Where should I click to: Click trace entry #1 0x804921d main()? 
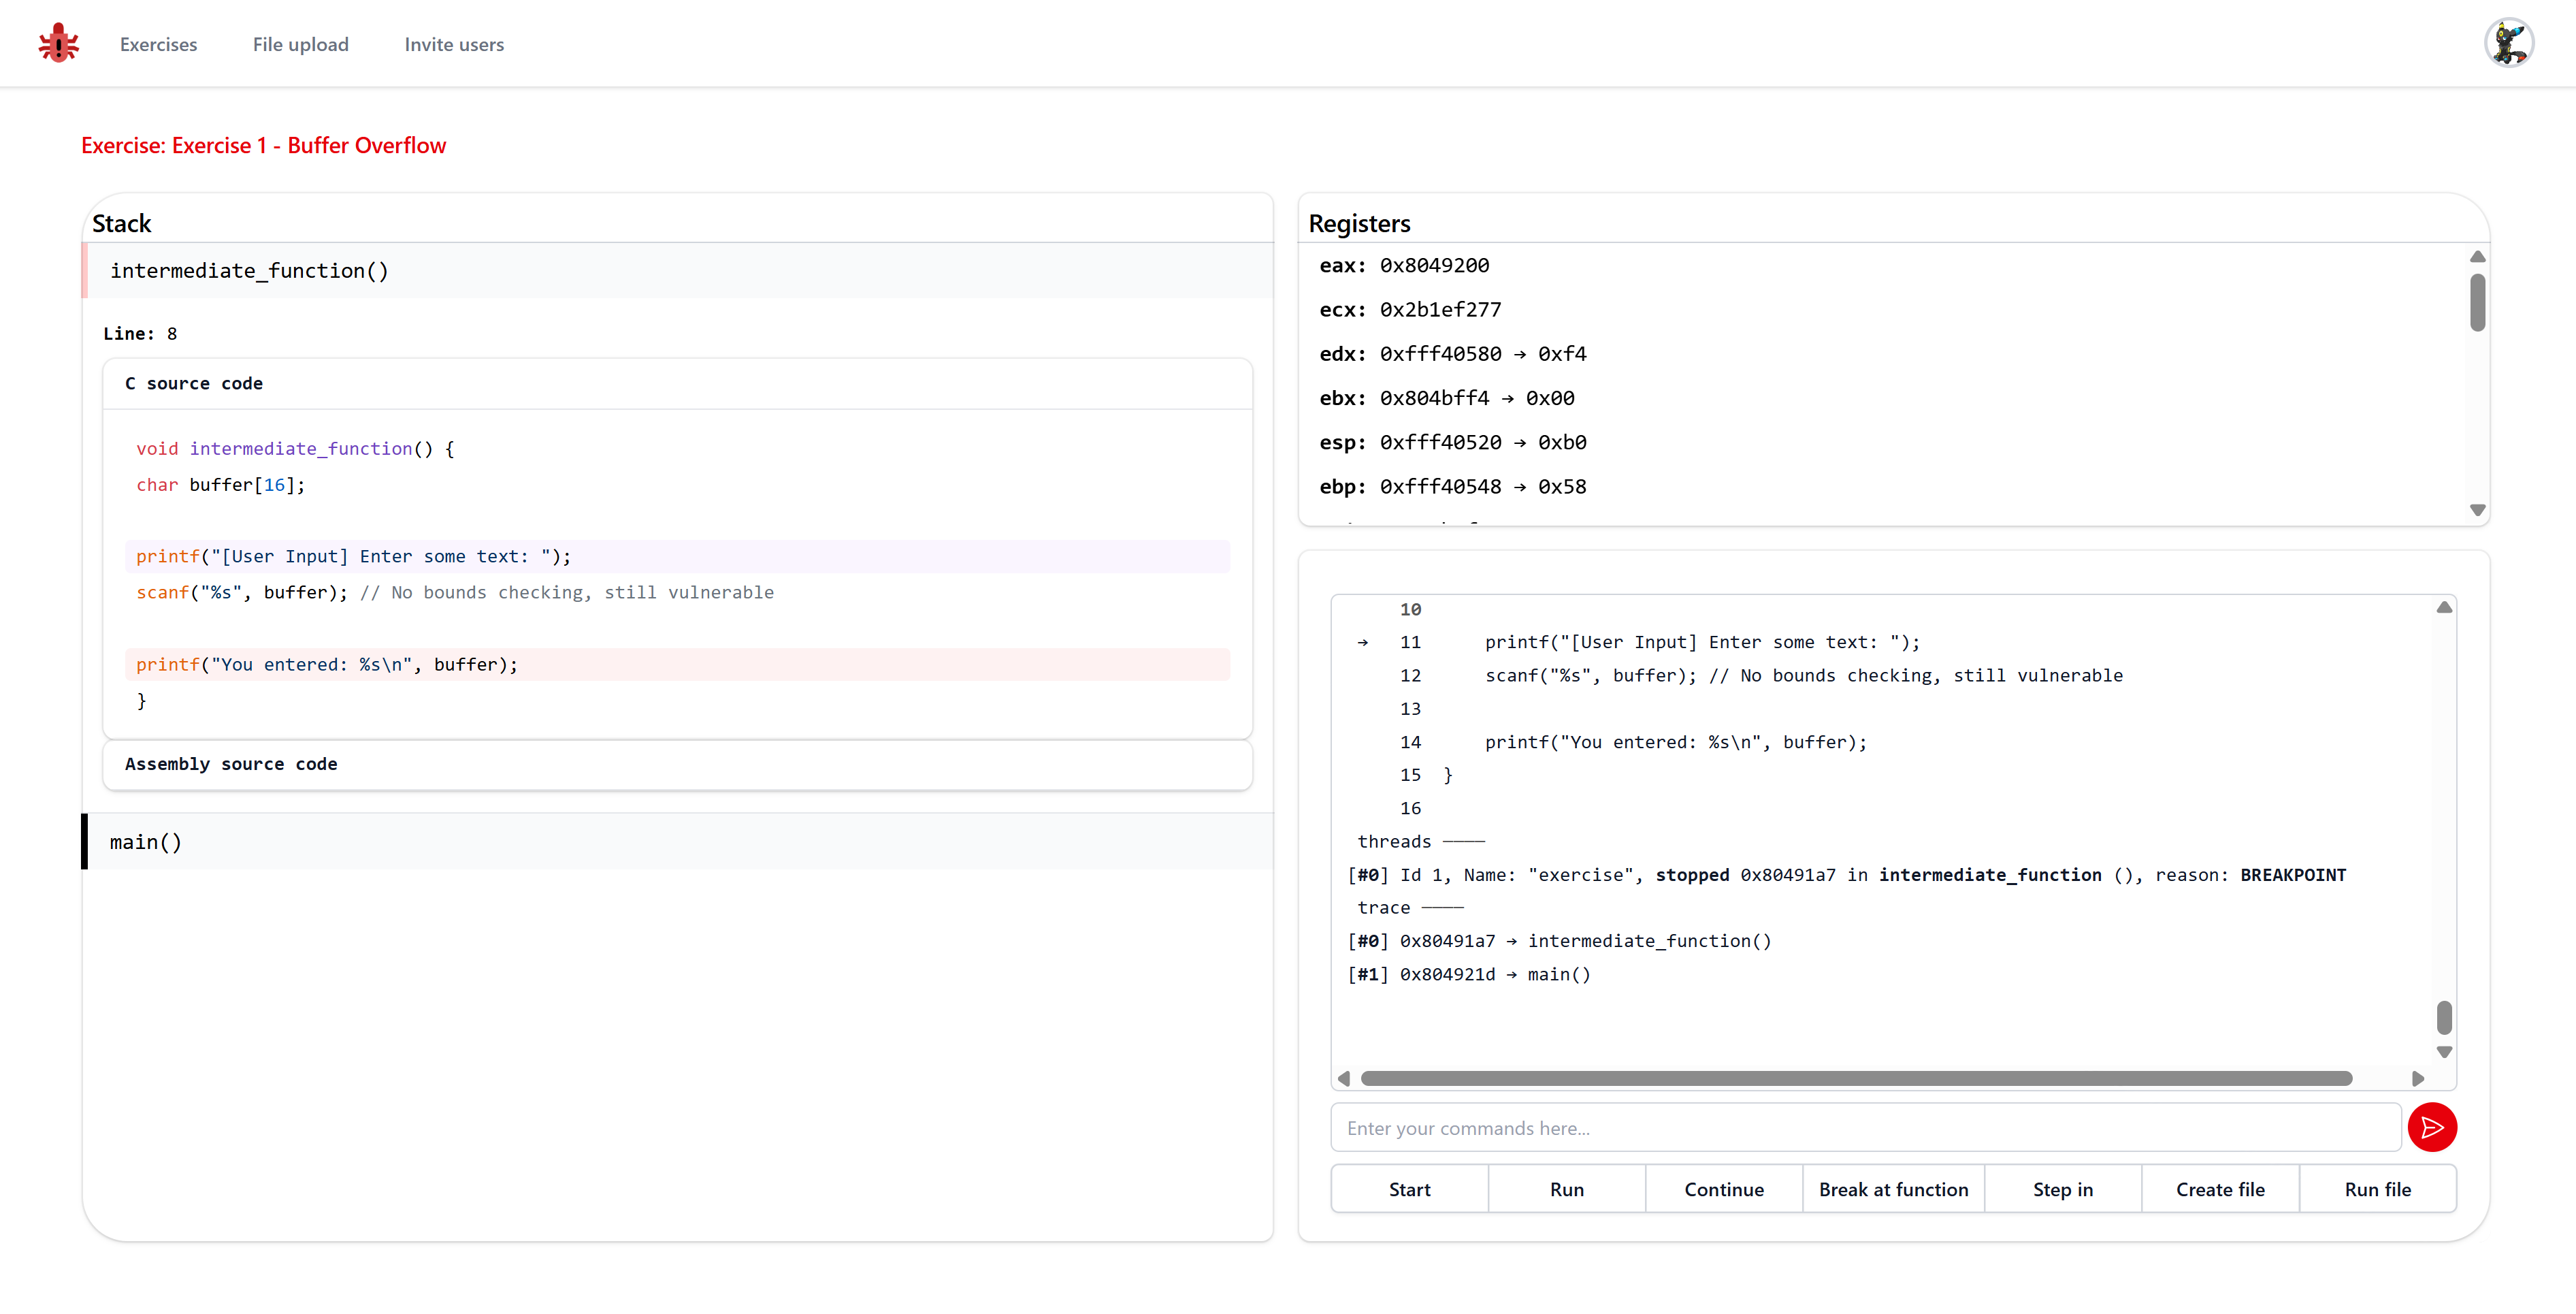[x=1469, y=974]
